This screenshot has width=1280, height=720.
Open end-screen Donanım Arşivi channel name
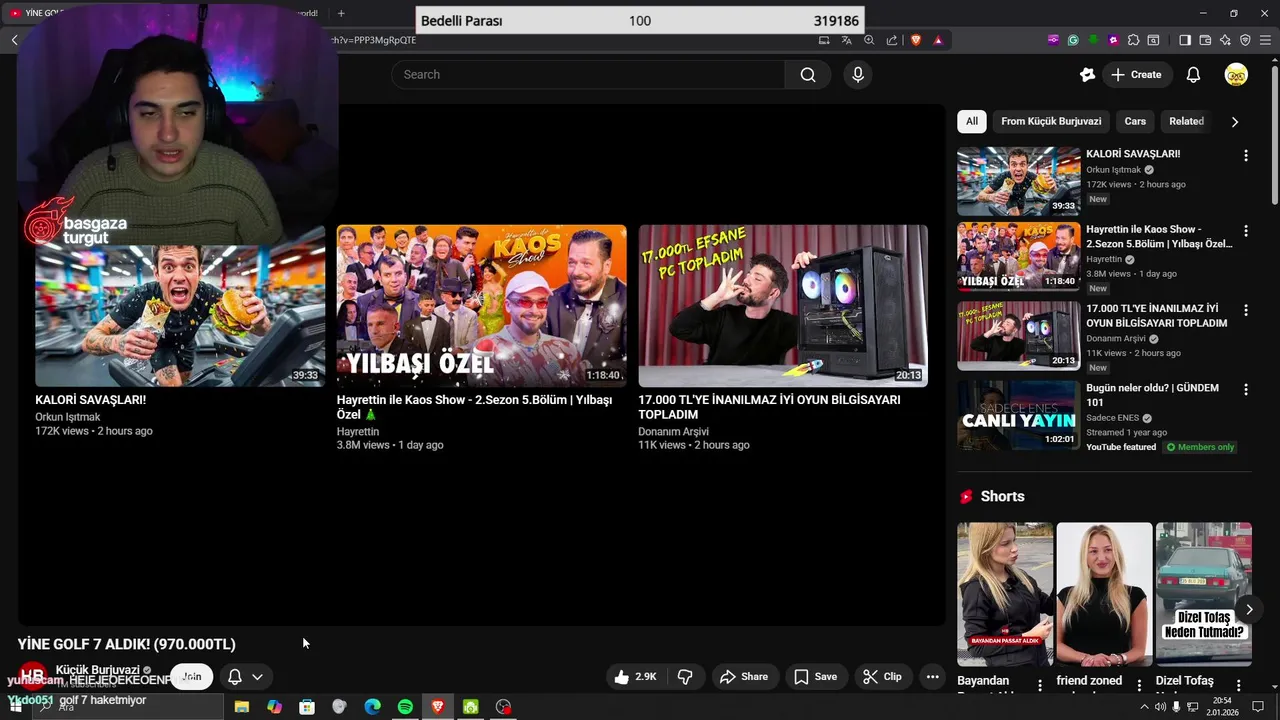pos(673,432)
